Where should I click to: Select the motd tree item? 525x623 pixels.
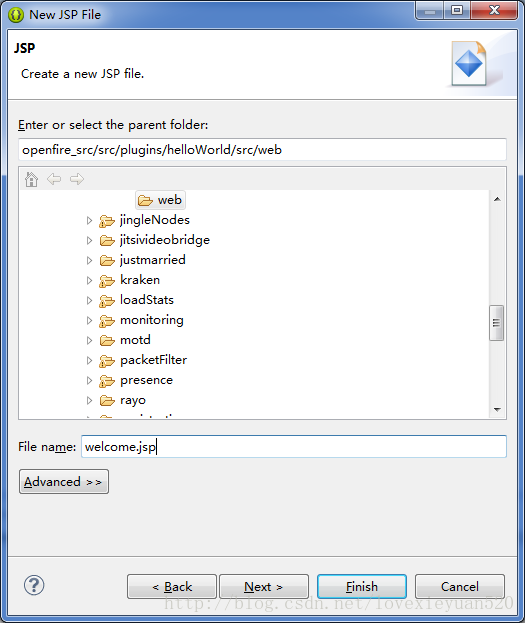tap(135, 340)
